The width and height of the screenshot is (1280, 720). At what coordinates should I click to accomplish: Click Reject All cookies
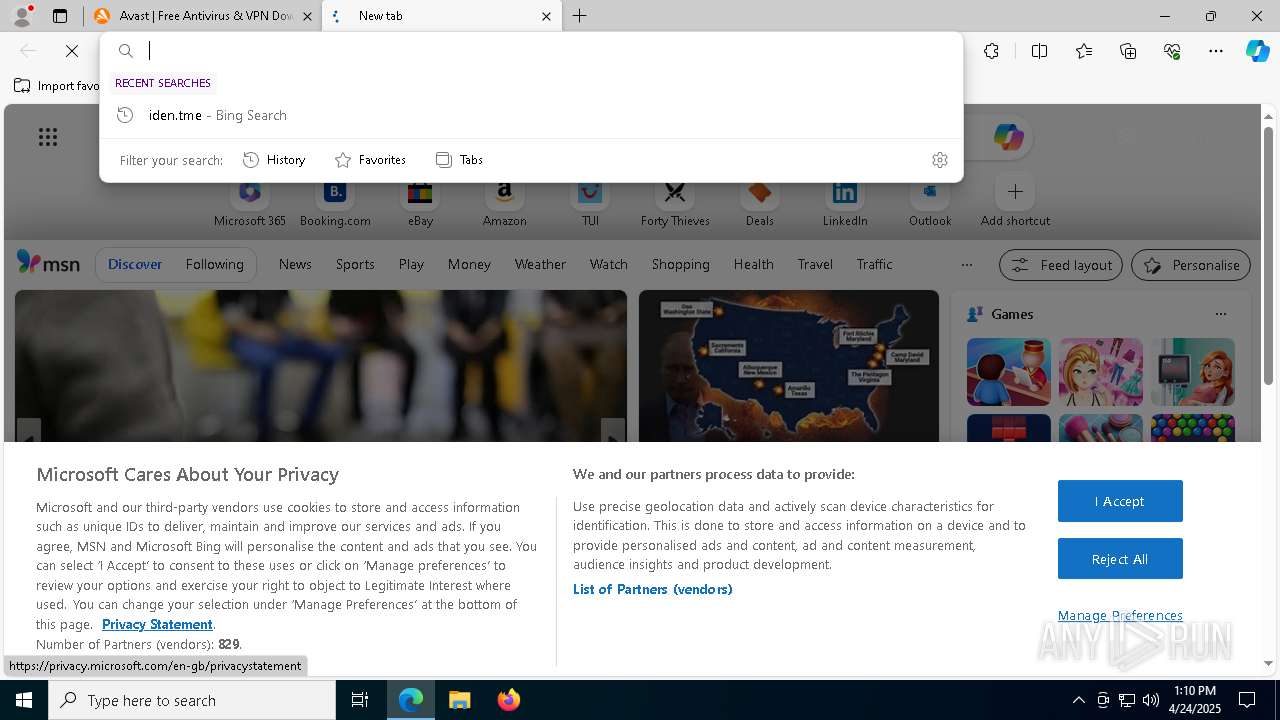coord(1120,559)
